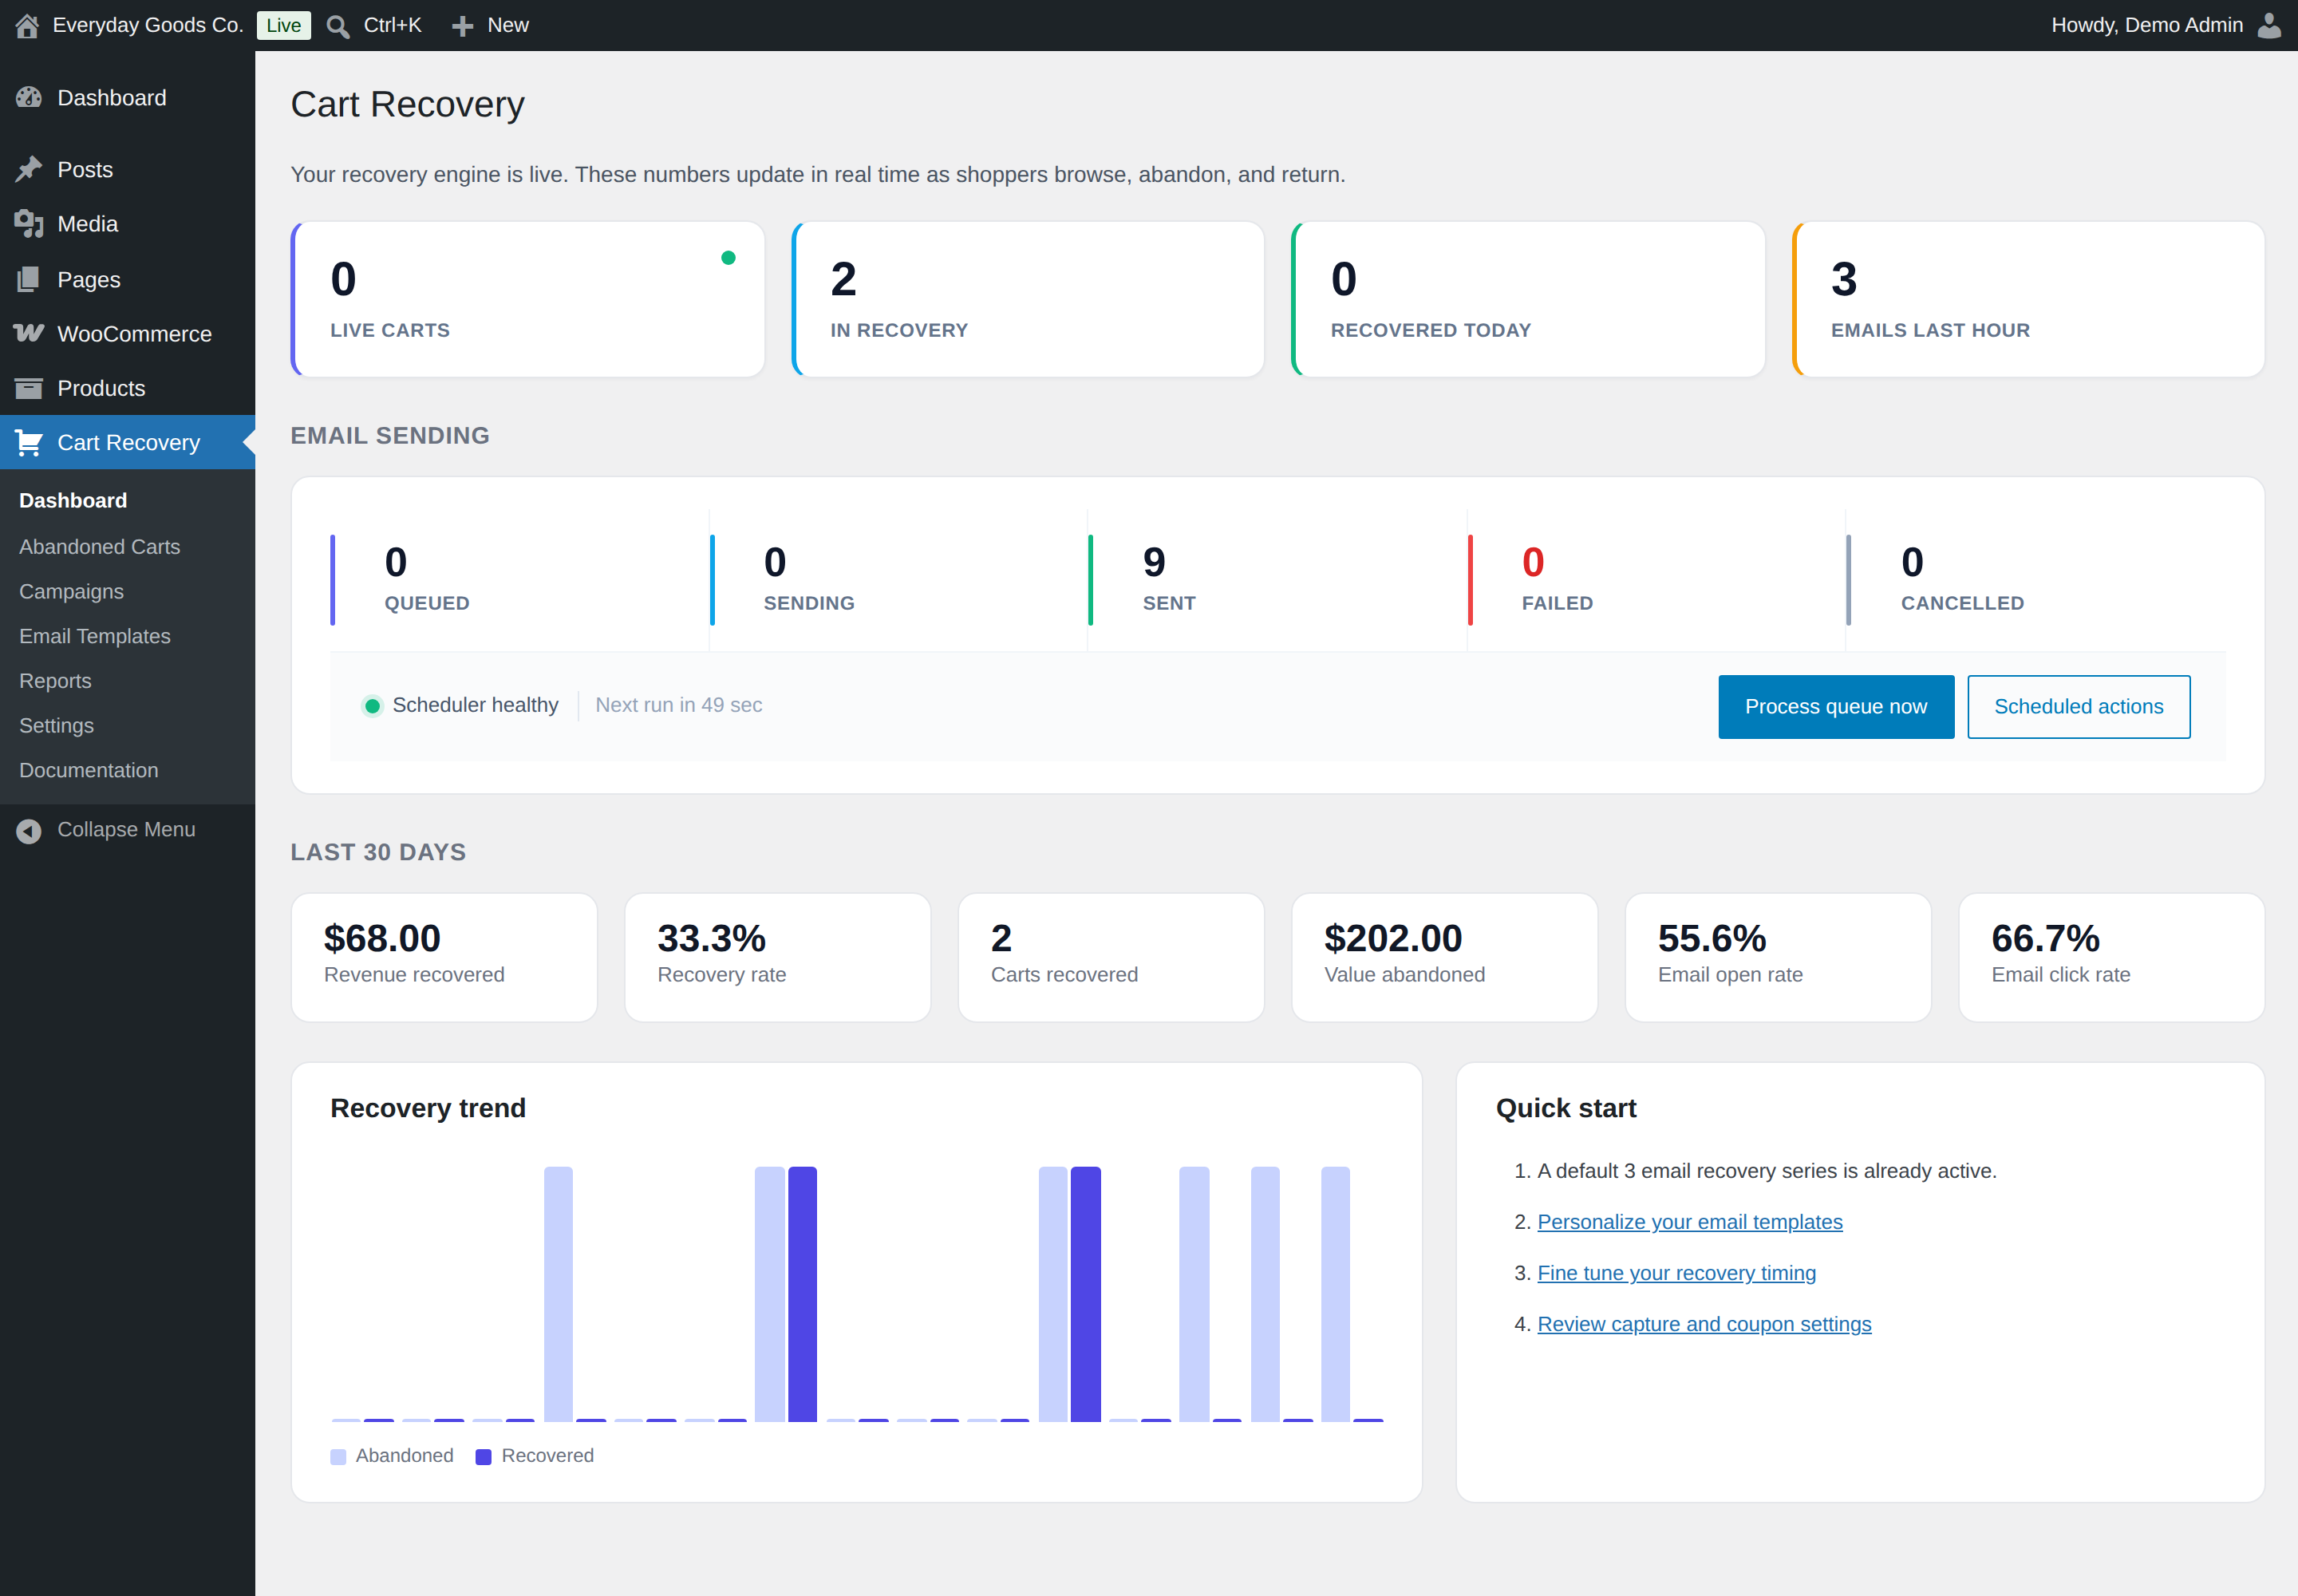The width and height of the screenshot is (2298, 1596).
Task: Click the Next run in 49 sec text
Action: click(679, 705)
